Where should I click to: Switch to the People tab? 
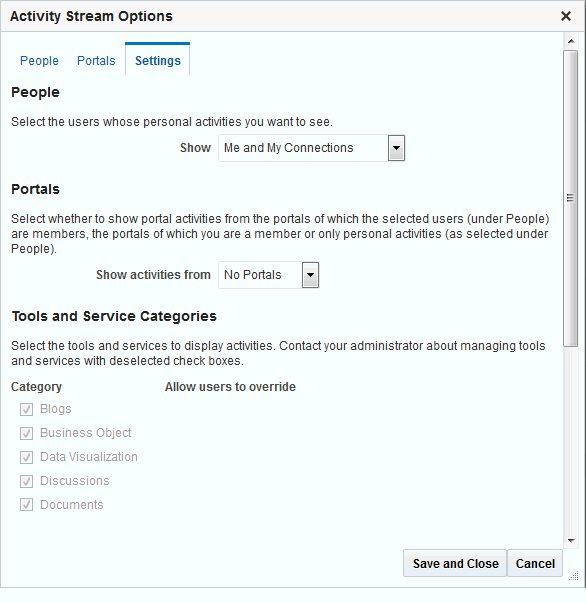[x=39, y=61]
